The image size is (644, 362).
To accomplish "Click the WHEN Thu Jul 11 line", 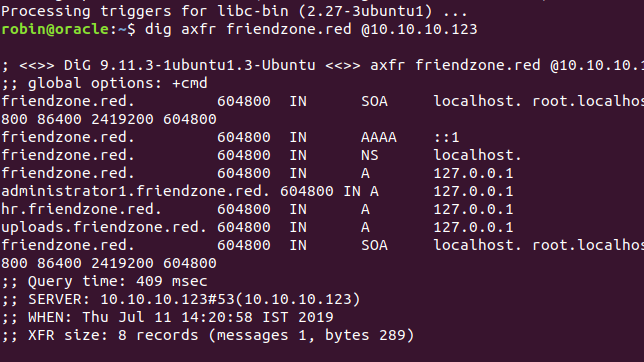I will point(167,317).
